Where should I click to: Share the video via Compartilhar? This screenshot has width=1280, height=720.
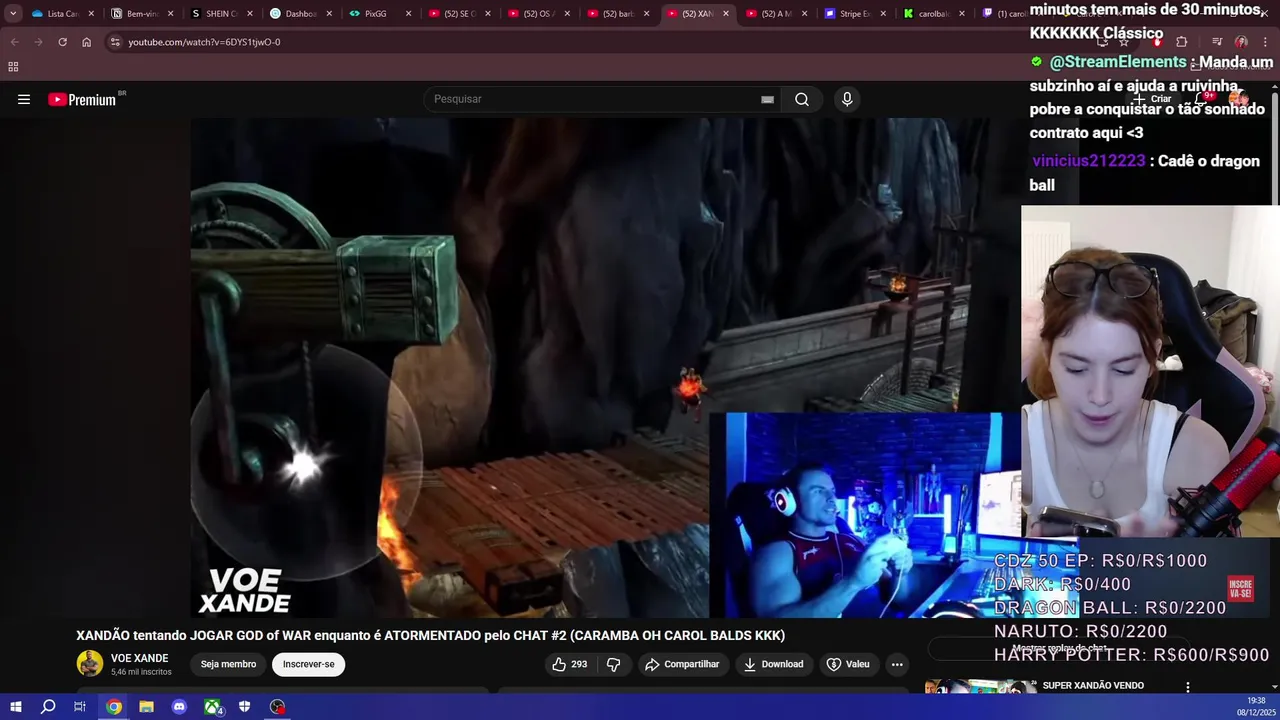[682, 664]
